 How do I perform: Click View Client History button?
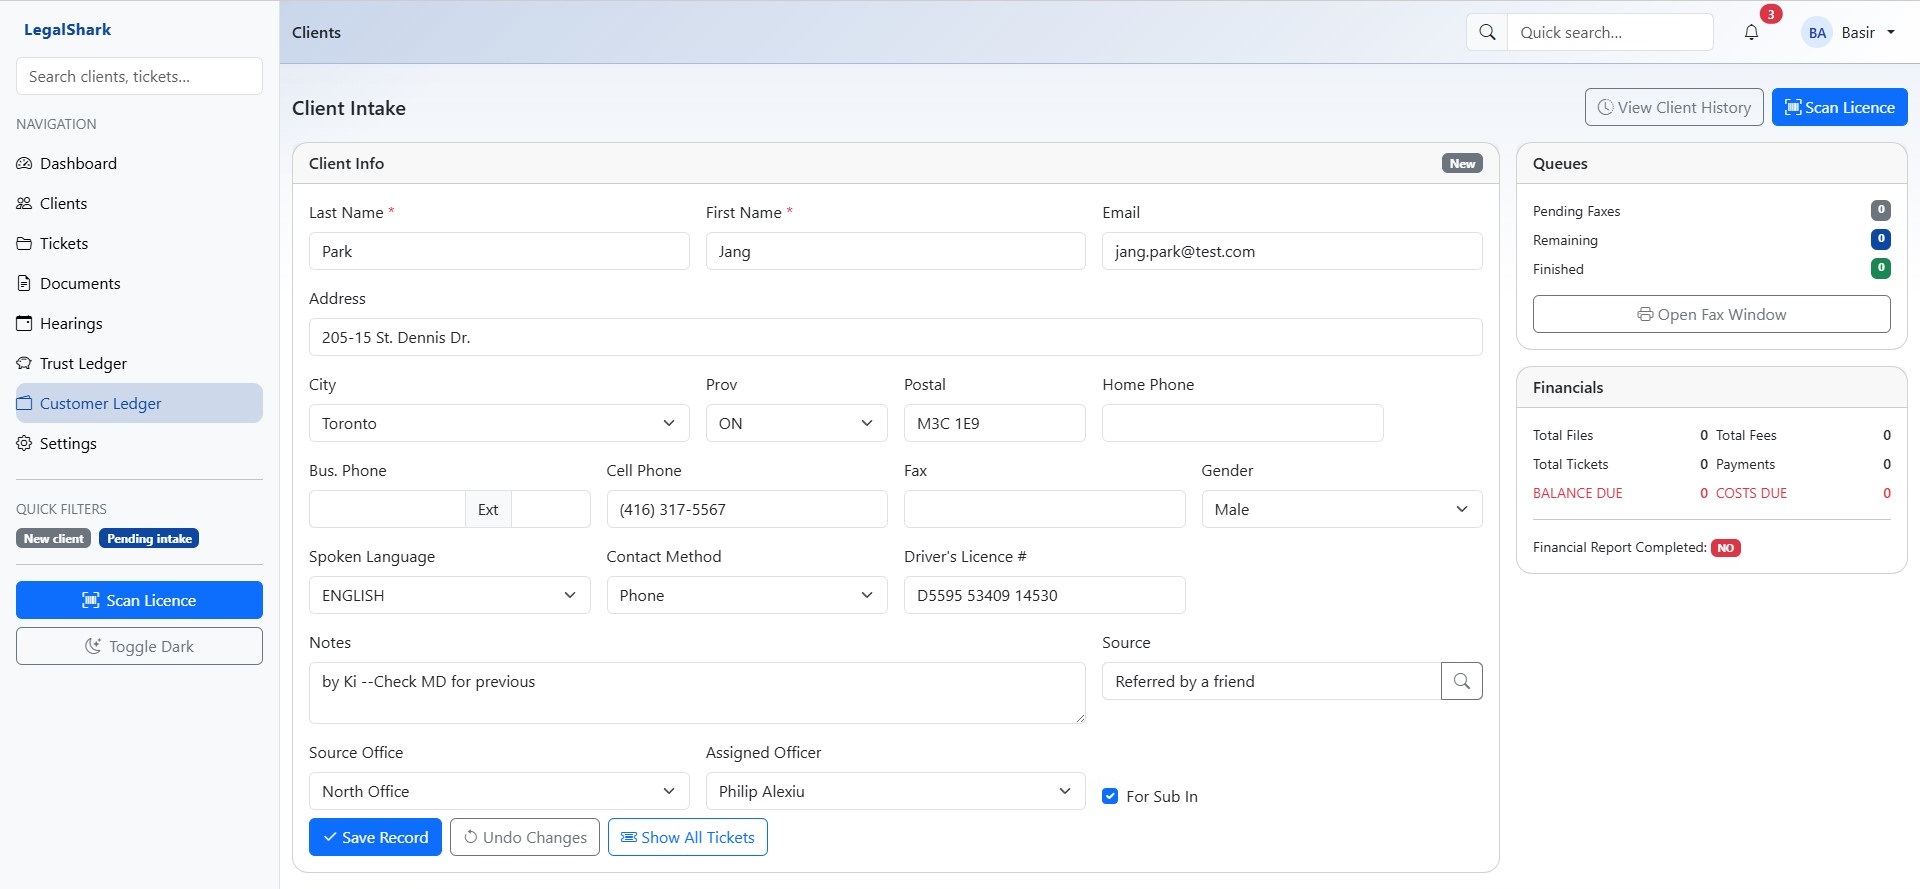point(1673,107)
